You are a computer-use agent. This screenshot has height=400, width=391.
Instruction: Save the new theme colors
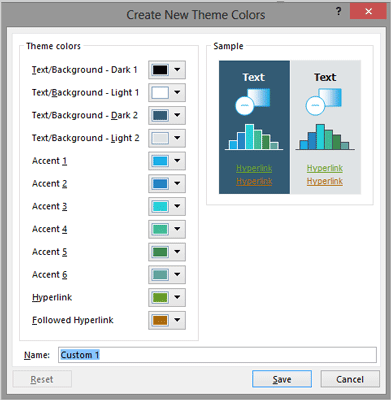click(x=282, y=379)
